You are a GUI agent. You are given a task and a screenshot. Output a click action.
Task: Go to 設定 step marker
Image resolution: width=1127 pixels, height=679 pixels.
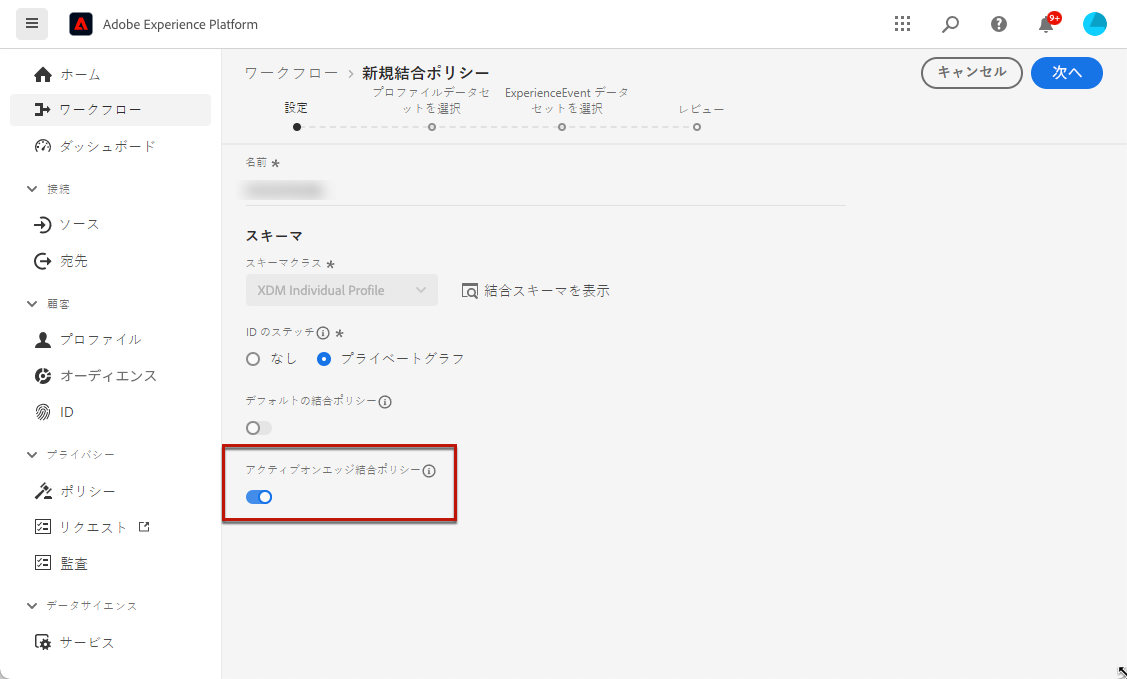297,127
